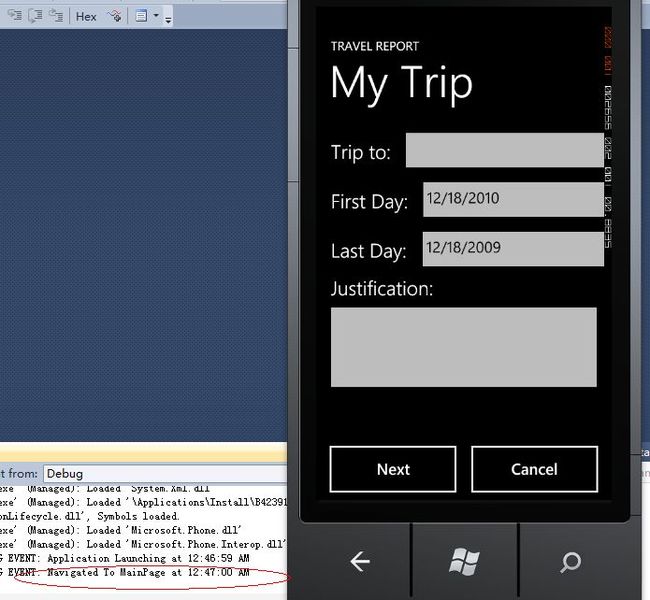Click the 'Trip to:' label
The width and height of the screenshot is (650, 600).
[x=361, y=152]
